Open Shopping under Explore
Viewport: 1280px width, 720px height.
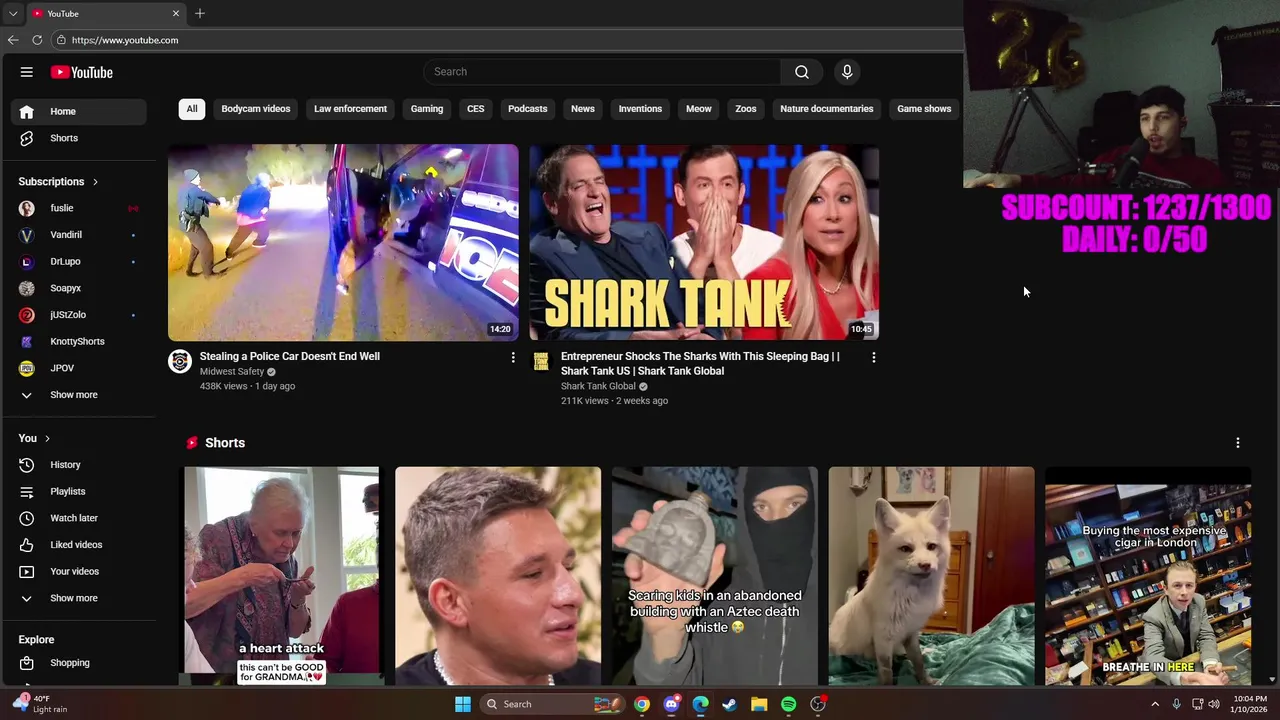pos(79,663)
